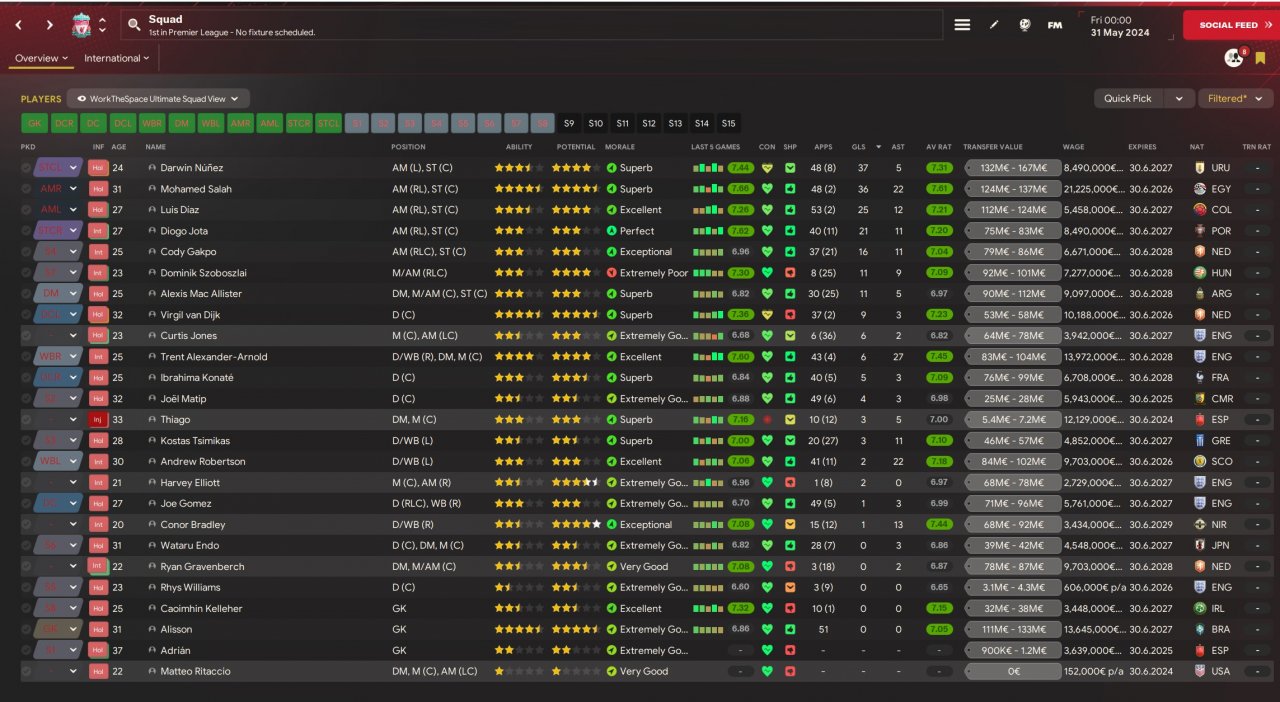Switch club using up-down arrows
This screenshot has width=1280, height=702.
[x=102, y=25]
